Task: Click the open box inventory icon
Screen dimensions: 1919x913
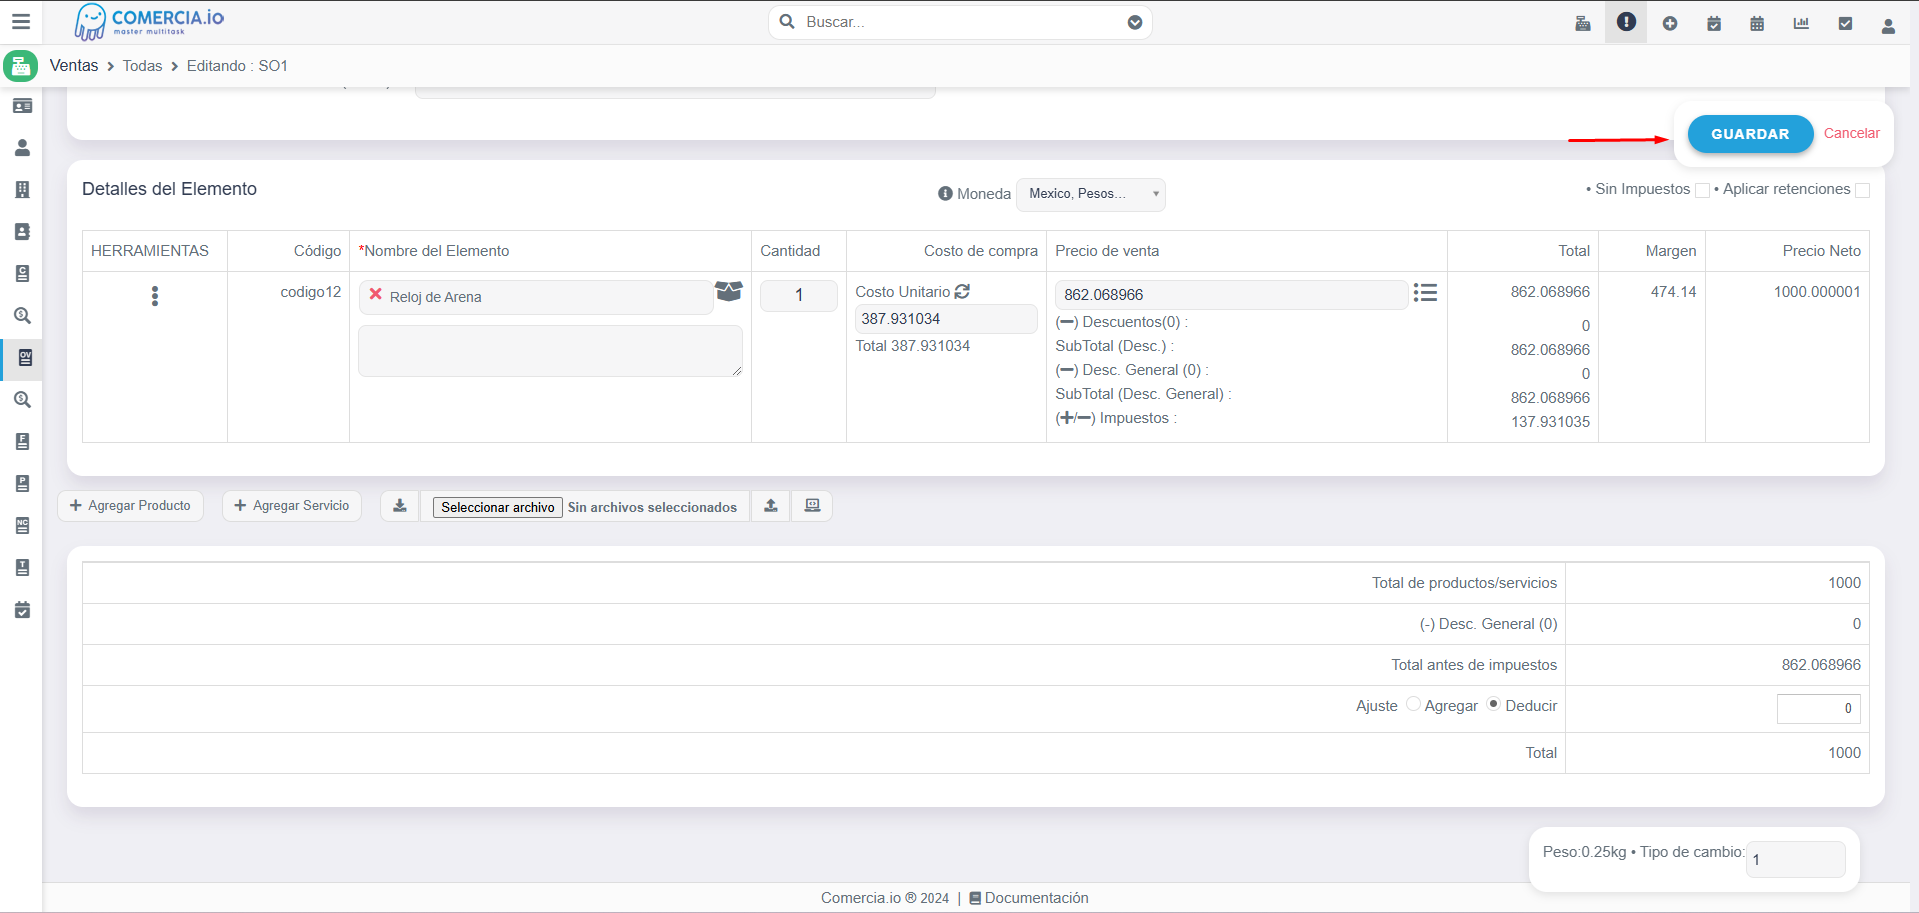Action: click(729, 291)
